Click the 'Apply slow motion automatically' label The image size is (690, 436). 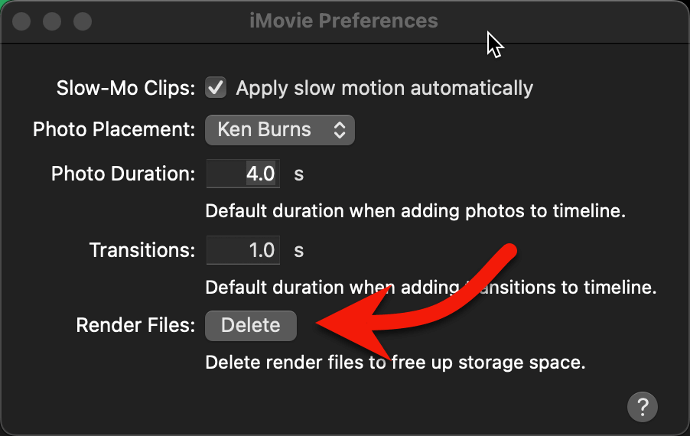[384, 88]
